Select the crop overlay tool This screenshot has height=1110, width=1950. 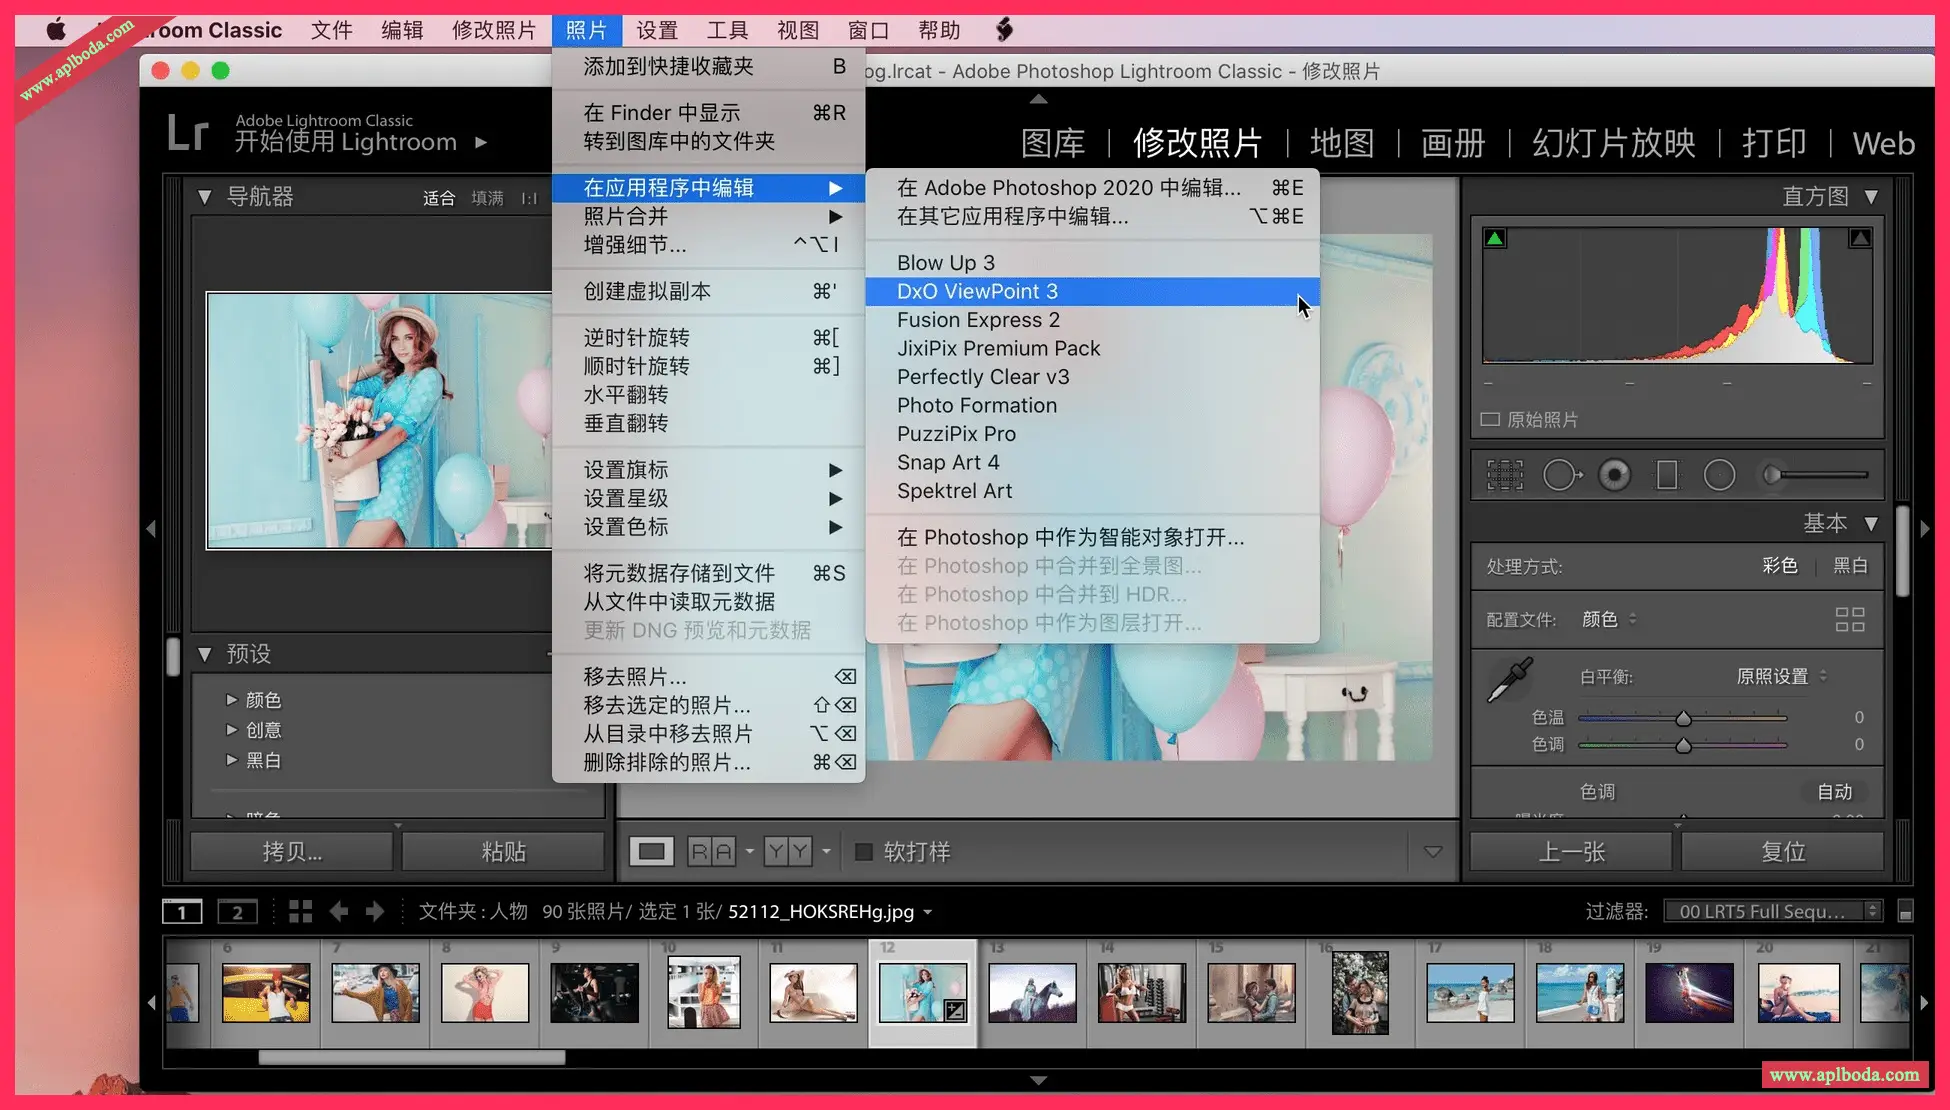pos(1504,475)
